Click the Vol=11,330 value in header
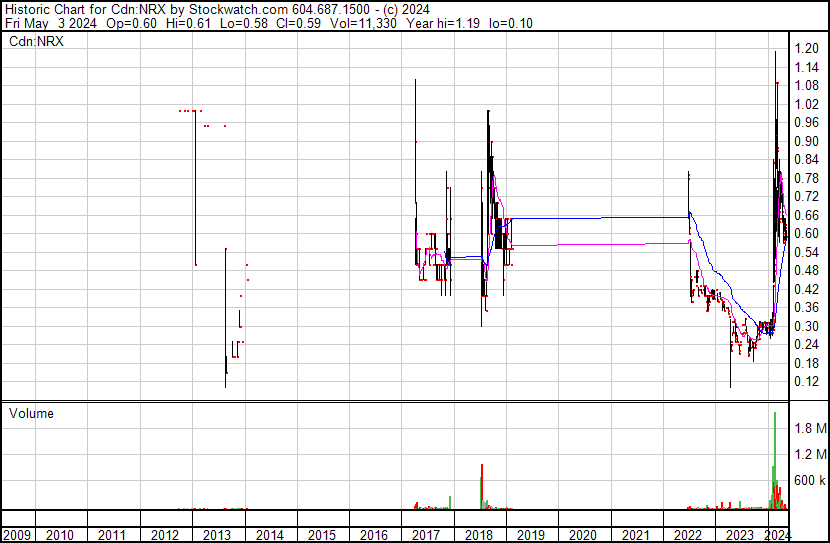The width and height of the screenshot is (830, 543). pos(363,23)
